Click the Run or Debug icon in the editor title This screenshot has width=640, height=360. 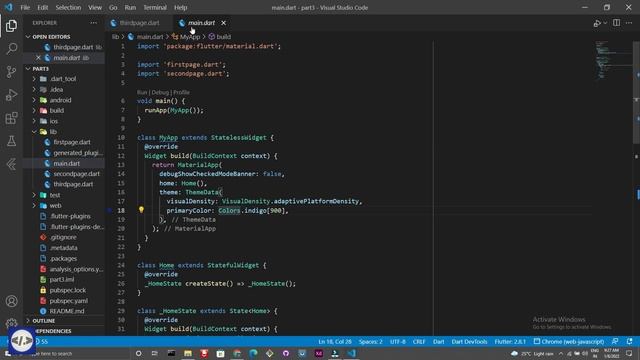click(x=598, y=23)
